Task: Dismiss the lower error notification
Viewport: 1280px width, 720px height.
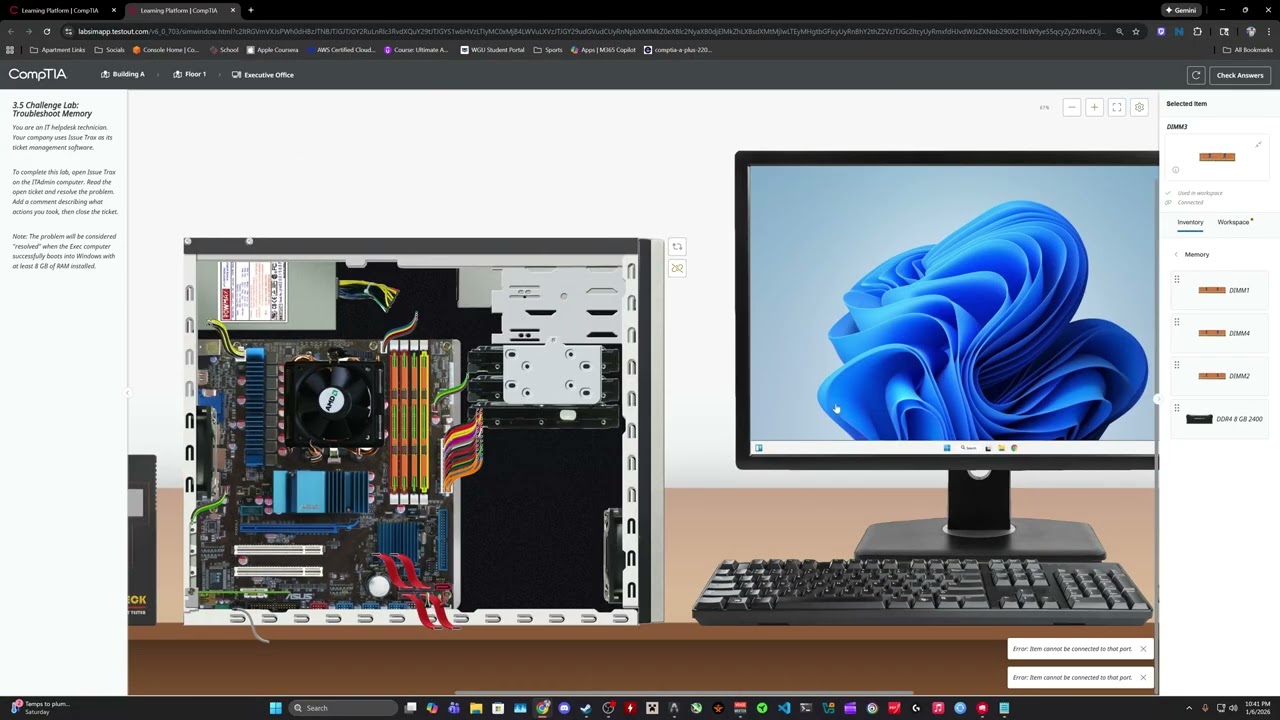Action: pyautogui.click(x=1143, y=677)
